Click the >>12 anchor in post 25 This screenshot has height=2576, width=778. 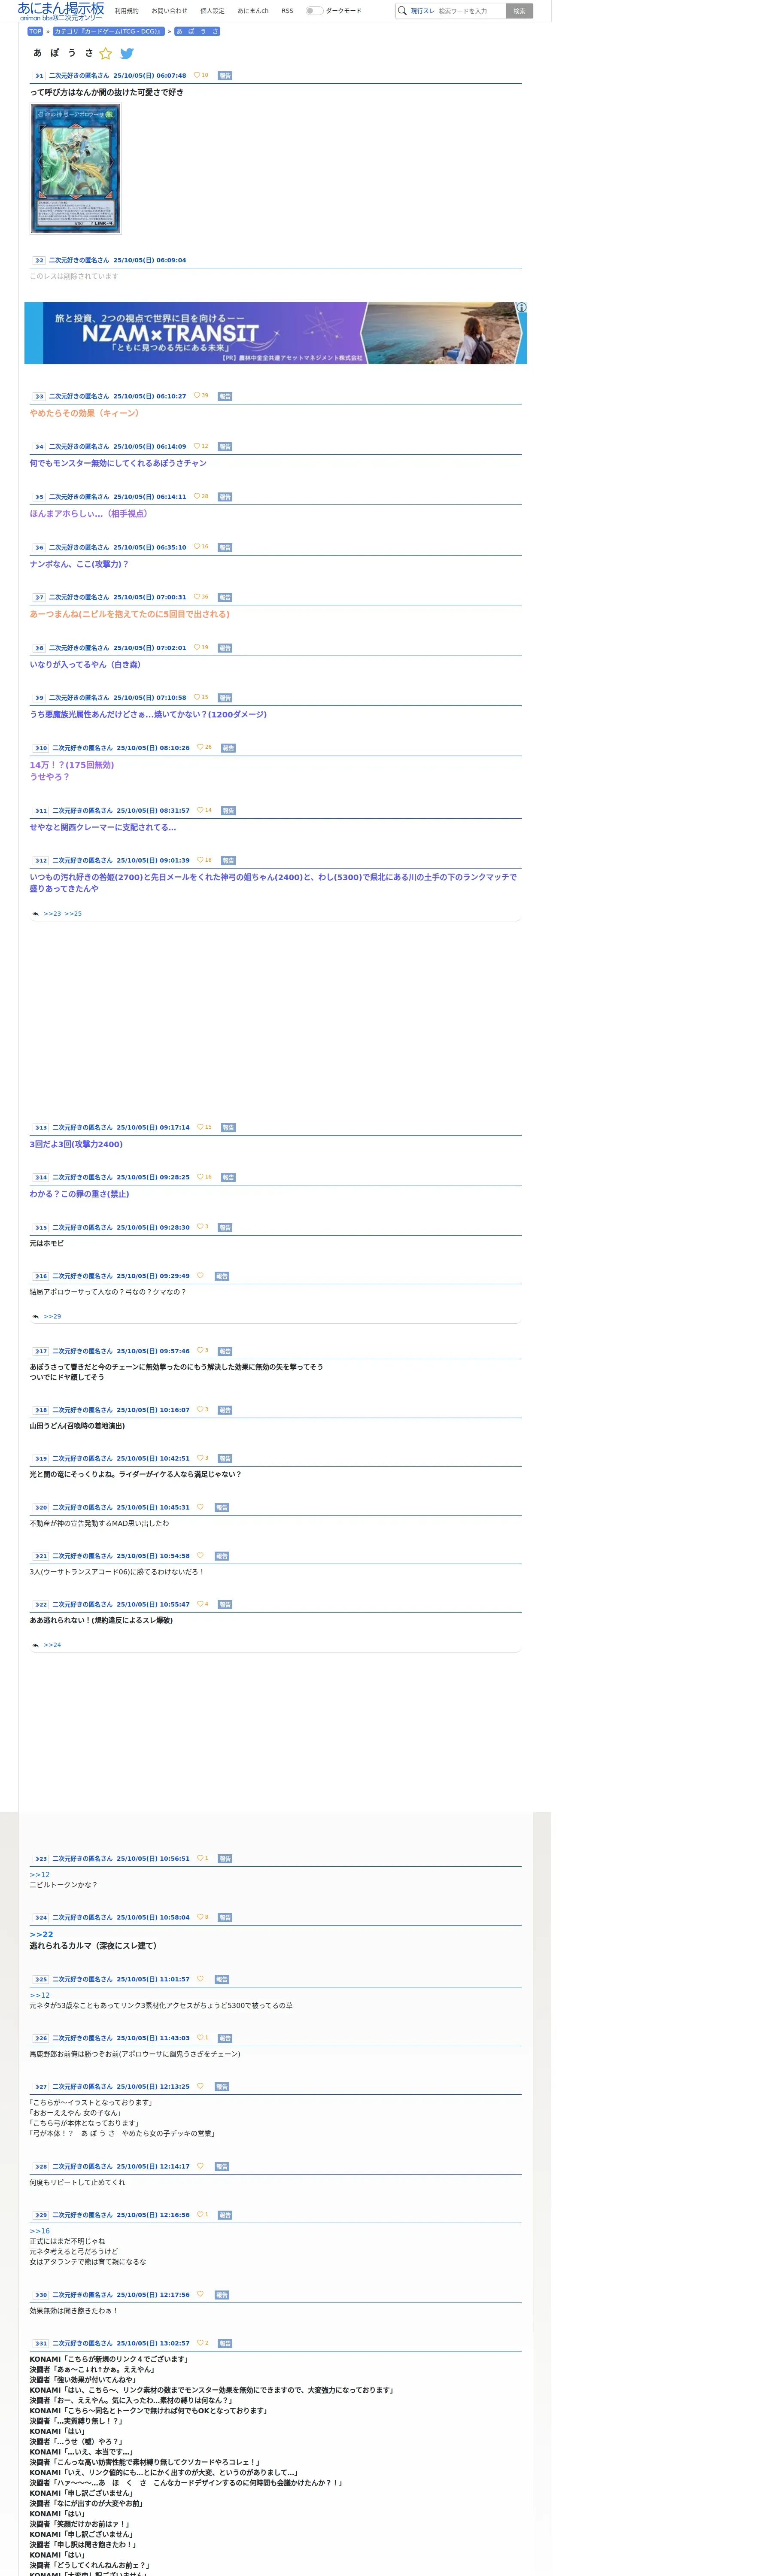pyautogui.click(x=39, y=1995)
